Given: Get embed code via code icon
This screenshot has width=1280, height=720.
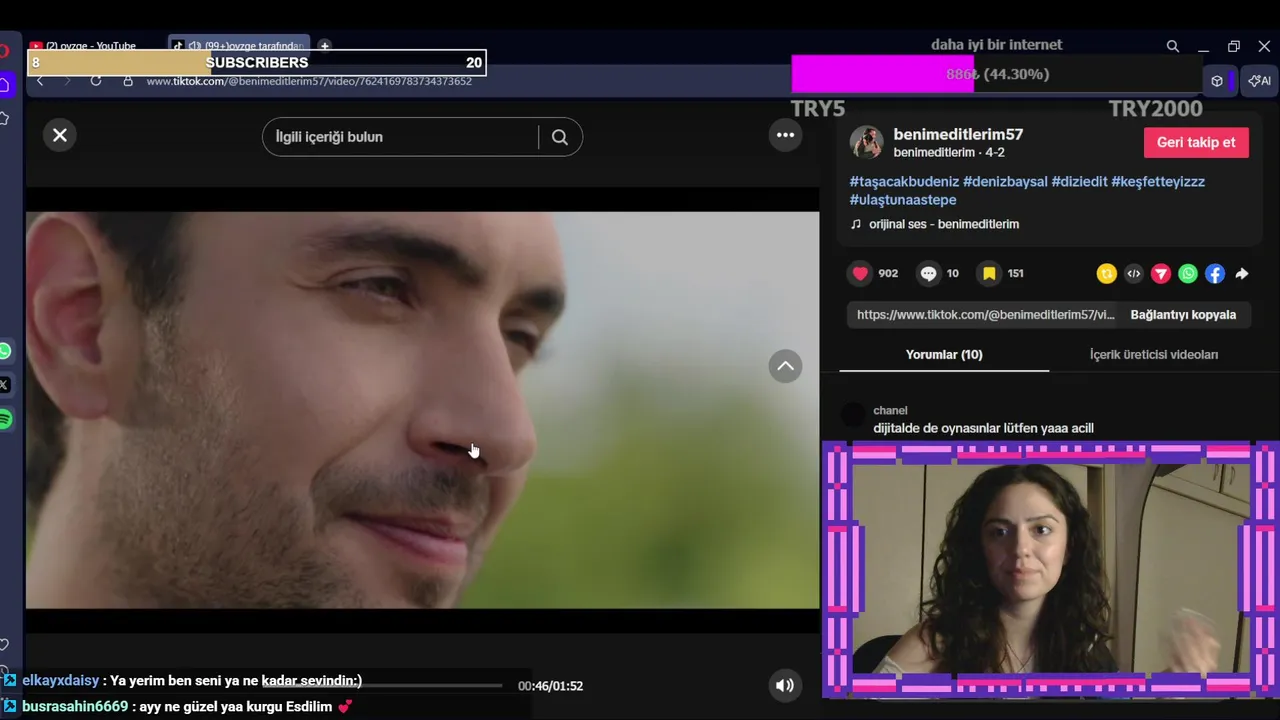Looking at the screenshot, I should click(x=1133, y=273).
